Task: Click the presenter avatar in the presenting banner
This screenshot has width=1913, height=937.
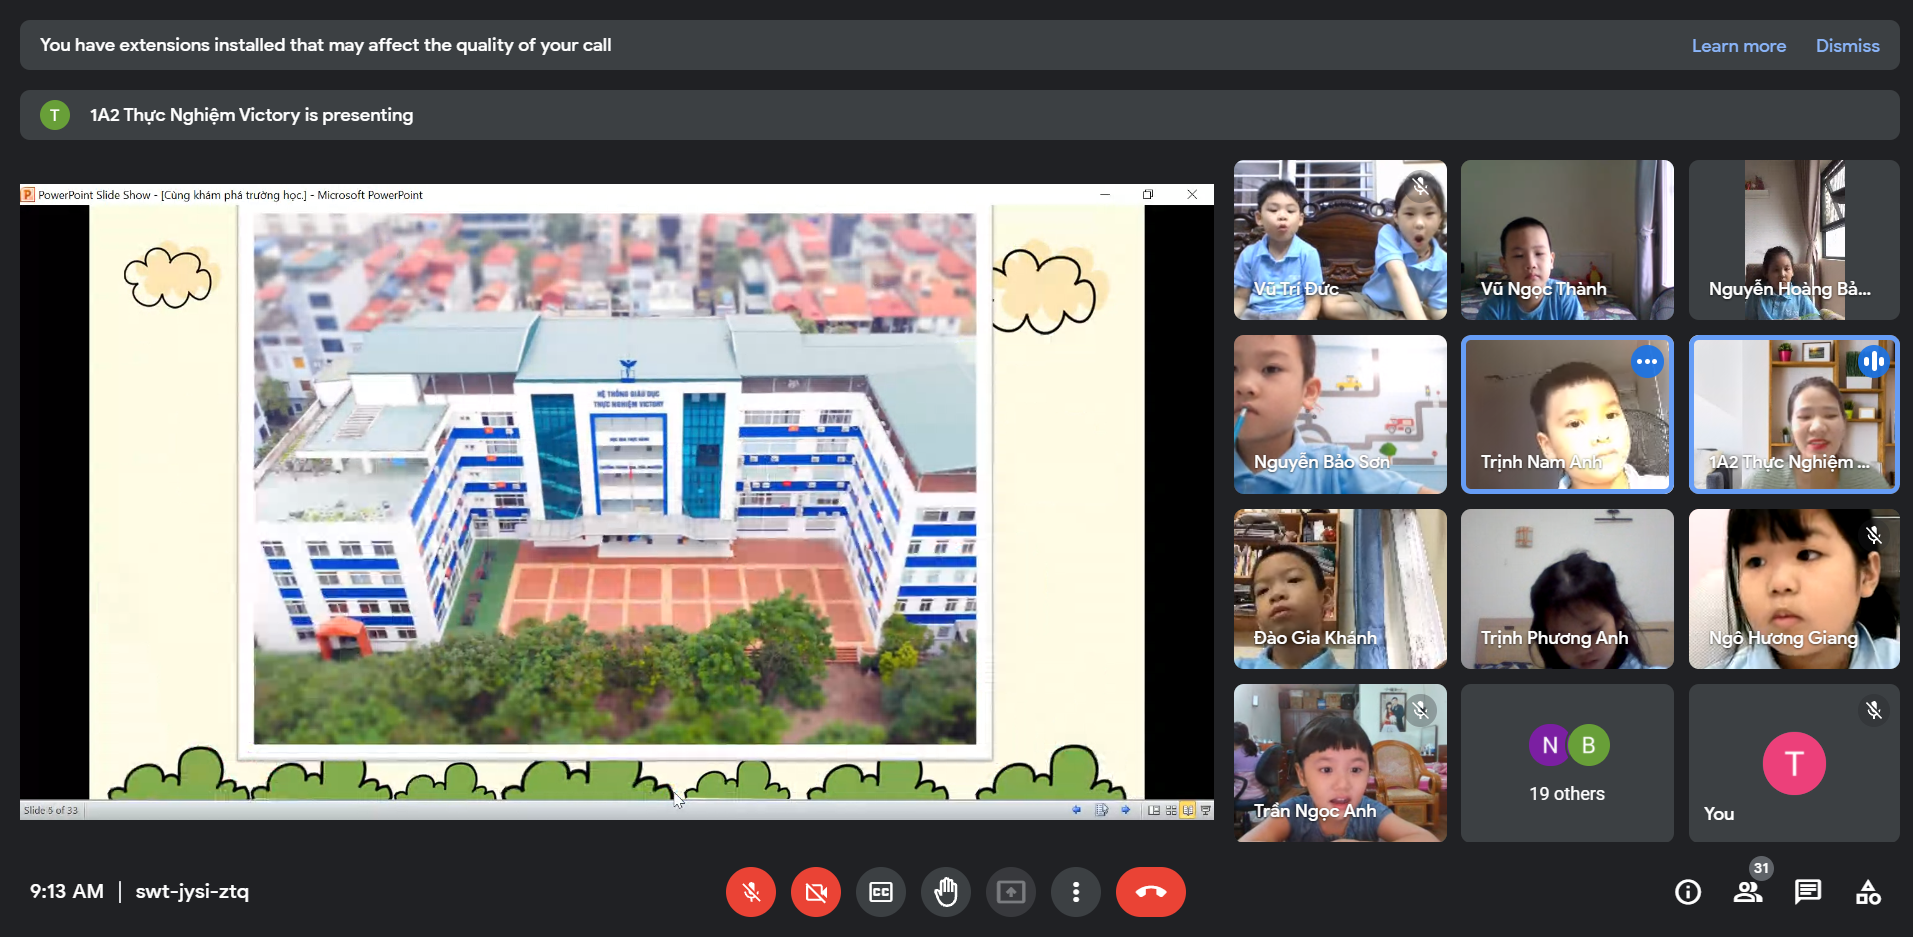Action: click(x=55, y=115)
